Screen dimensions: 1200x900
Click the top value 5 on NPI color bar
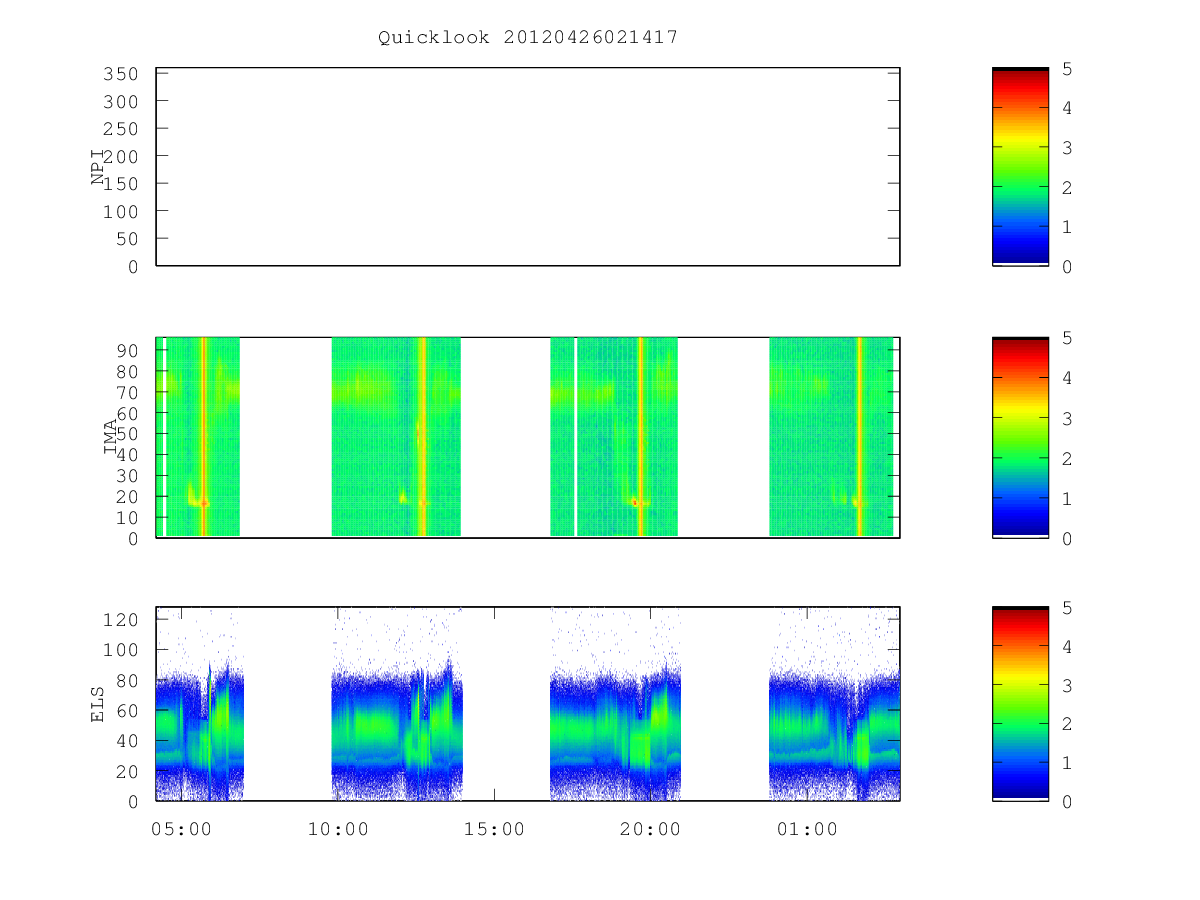tap(1066, 69)
